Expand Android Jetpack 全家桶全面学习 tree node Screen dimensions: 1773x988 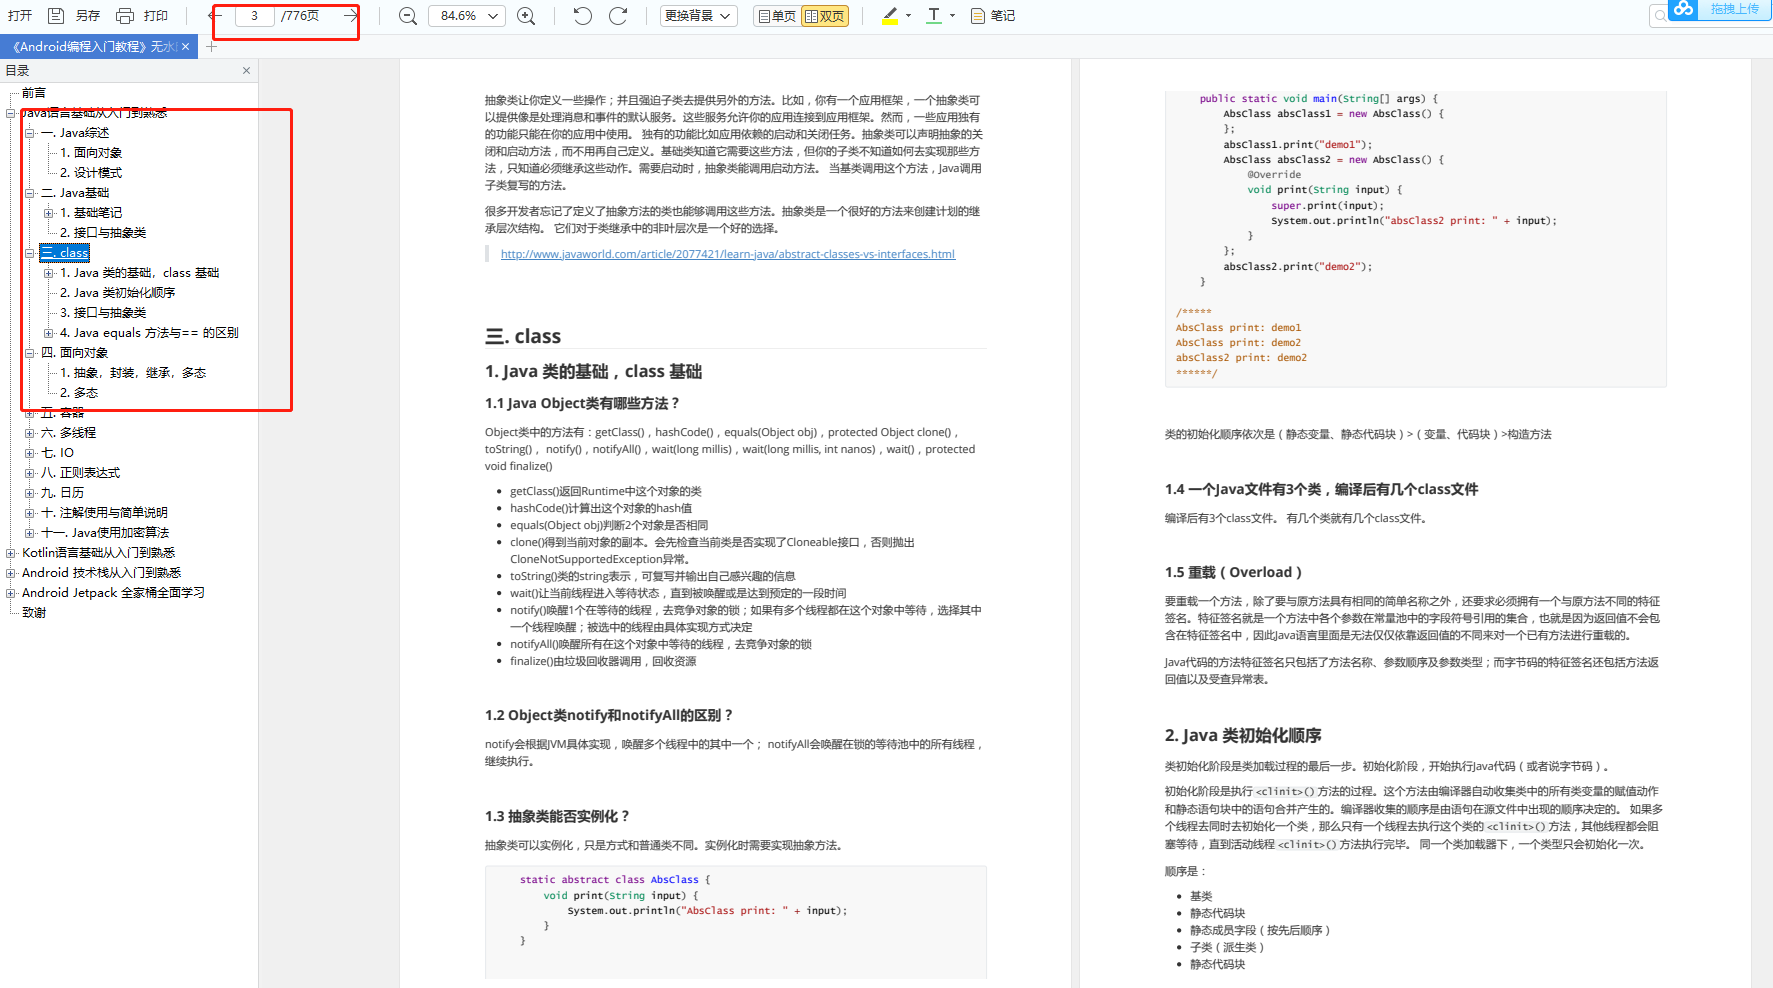(11, 593)
